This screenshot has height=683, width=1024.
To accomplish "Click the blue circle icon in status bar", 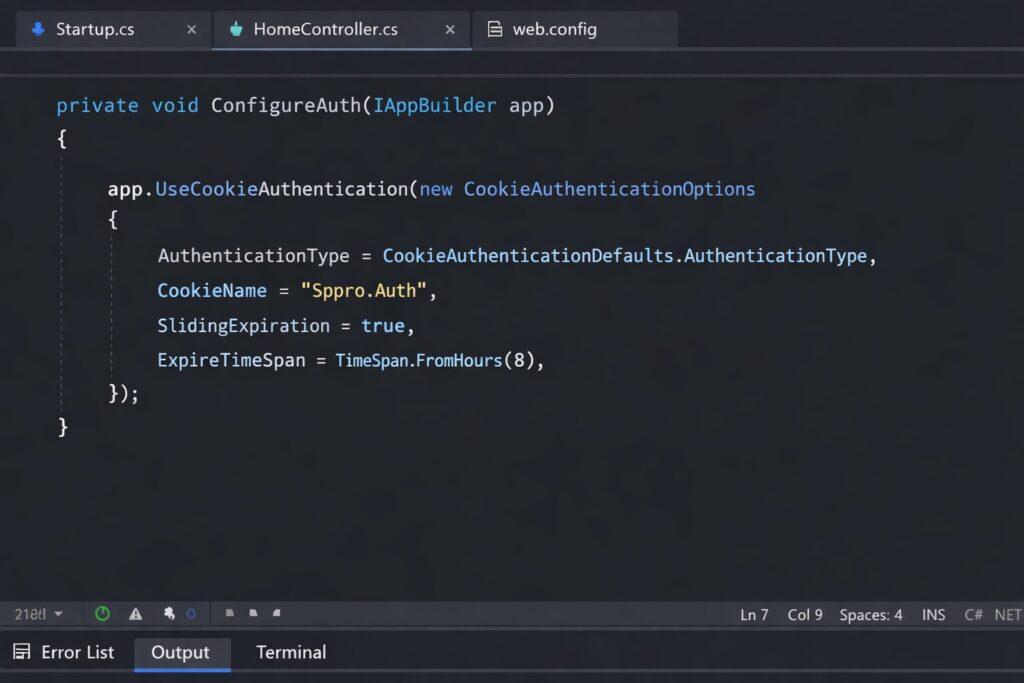I will pos(191,614).
